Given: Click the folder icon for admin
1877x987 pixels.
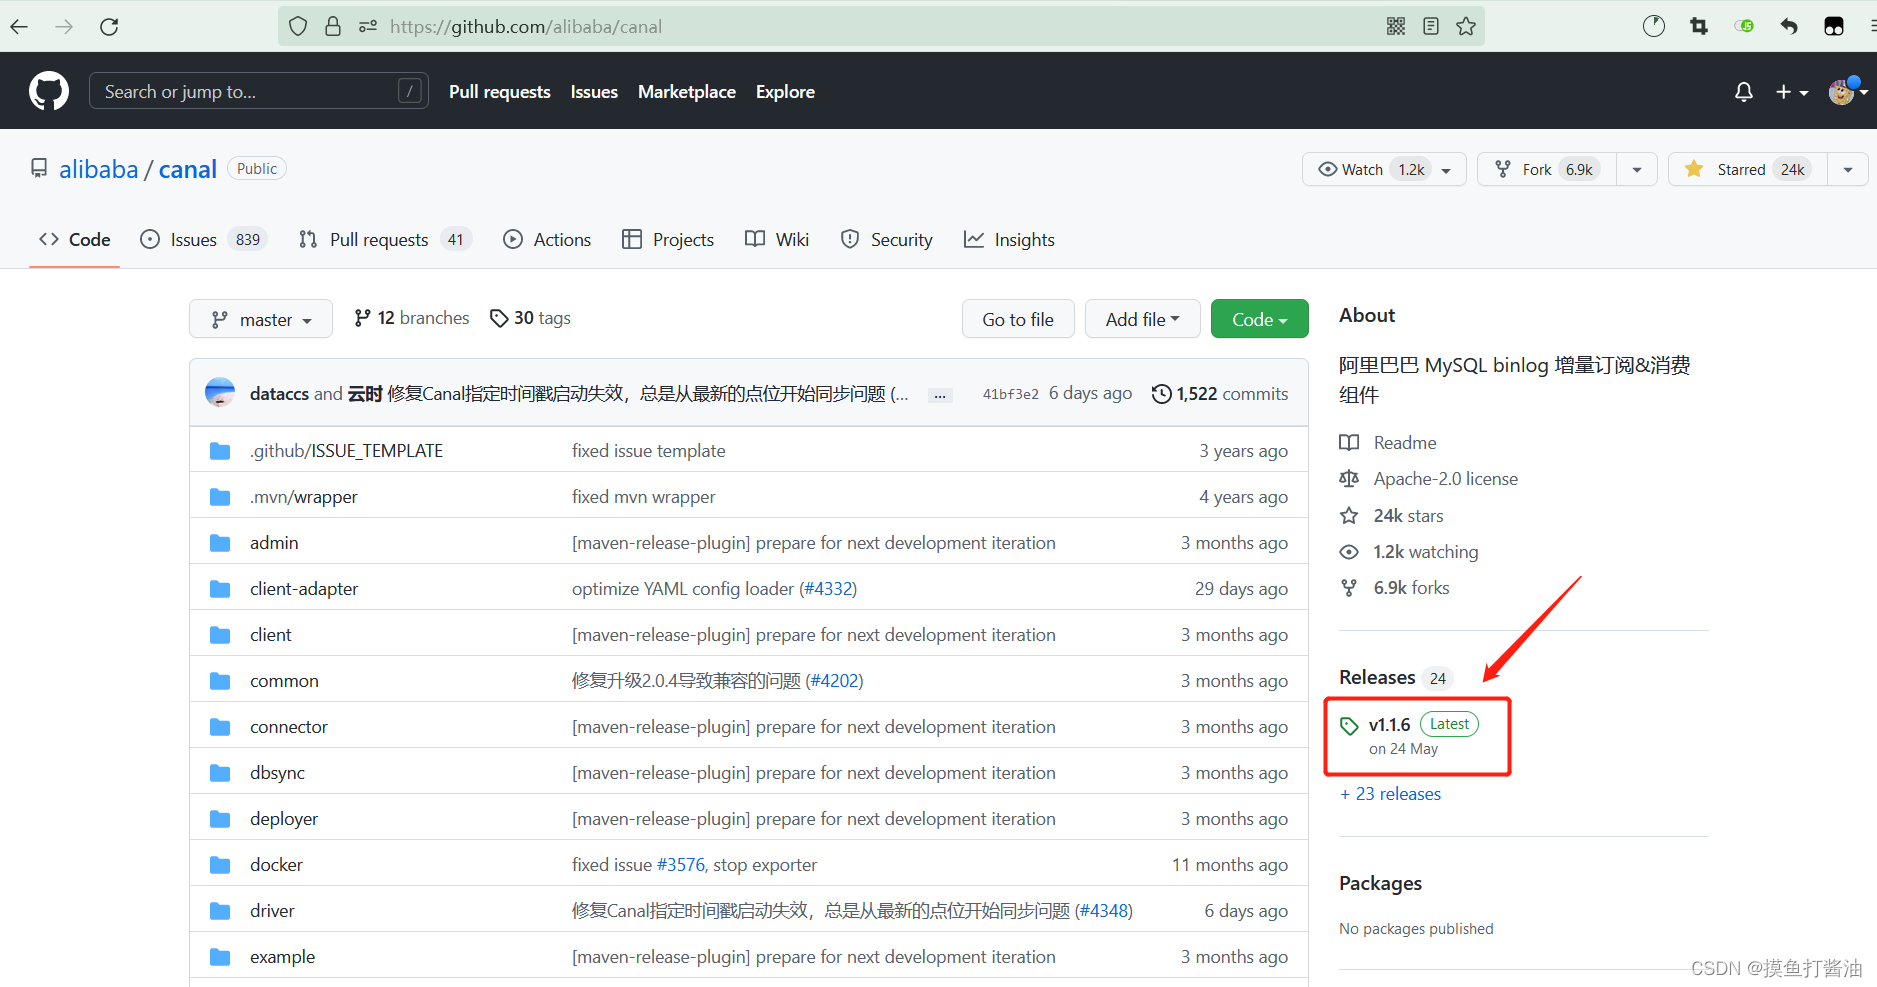Looking at the screenshot, I should coord(220,543).
